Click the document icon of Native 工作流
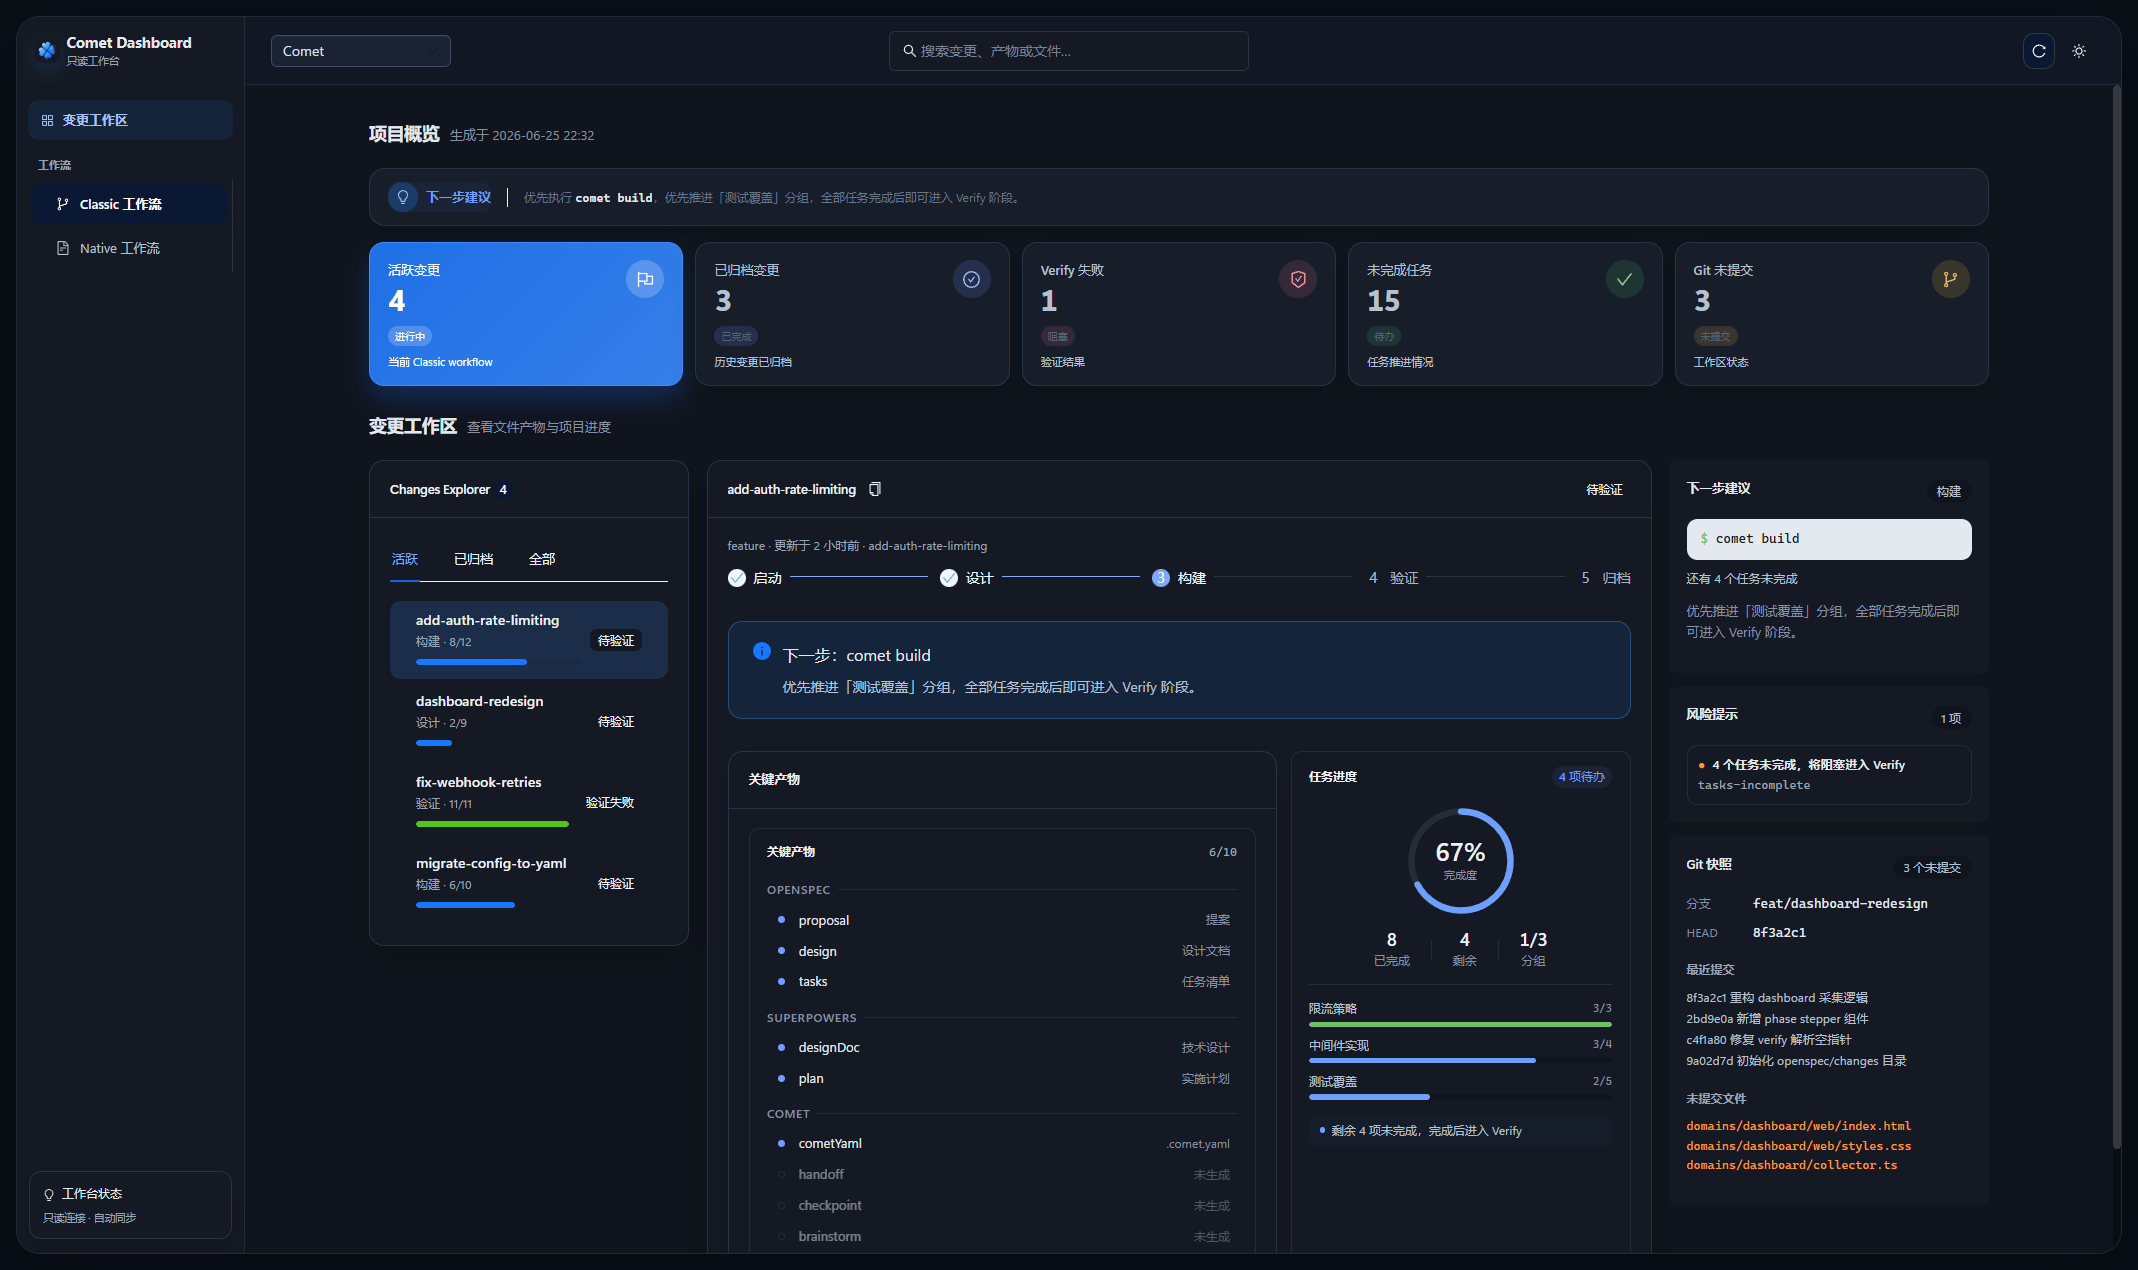Viewport: 2138px width, 1270px height. (63, 248)
